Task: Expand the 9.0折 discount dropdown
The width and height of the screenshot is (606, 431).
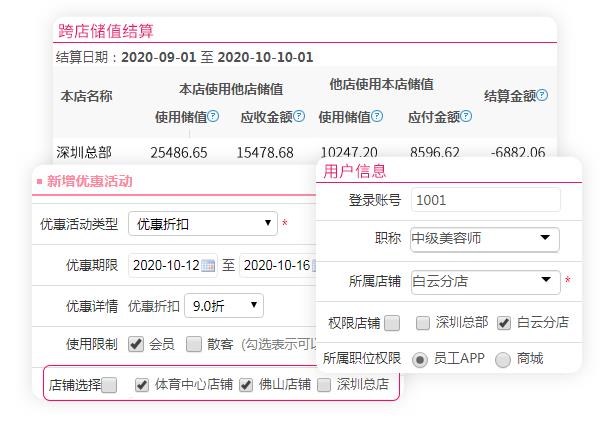Action: tap(225, 305)
